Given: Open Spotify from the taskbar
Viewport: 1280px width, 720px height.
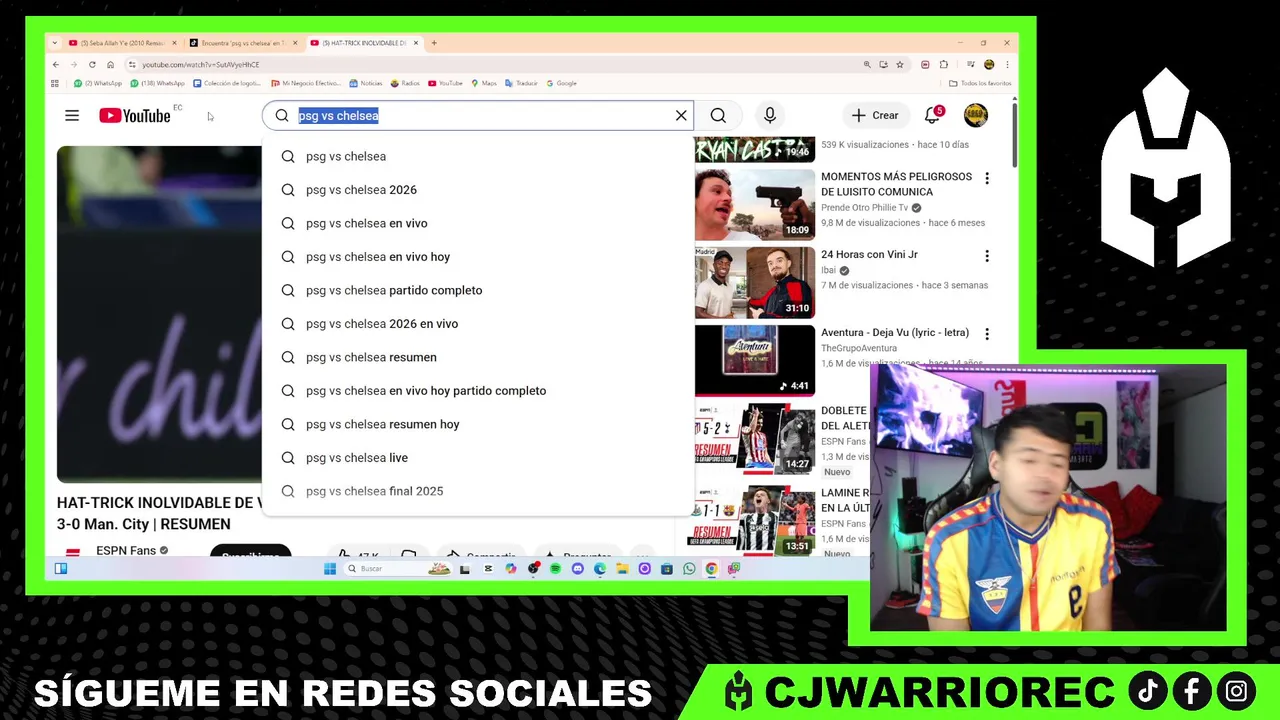Looking at the screenshot, I should [x=555, y=569].
